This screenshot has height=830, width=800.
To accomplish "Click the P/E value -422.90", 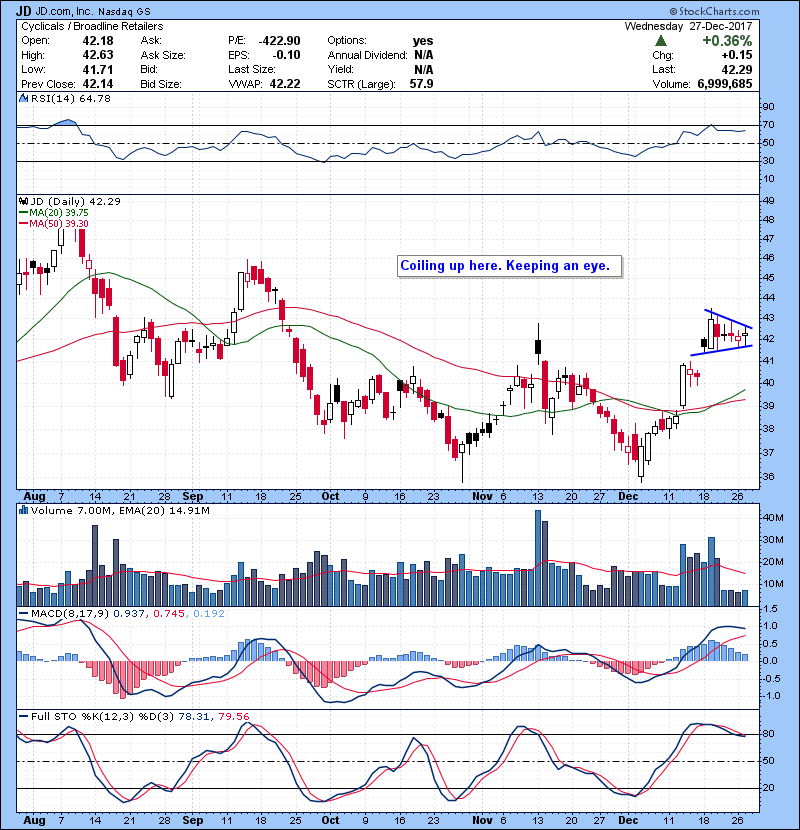I will click(280, 41).
